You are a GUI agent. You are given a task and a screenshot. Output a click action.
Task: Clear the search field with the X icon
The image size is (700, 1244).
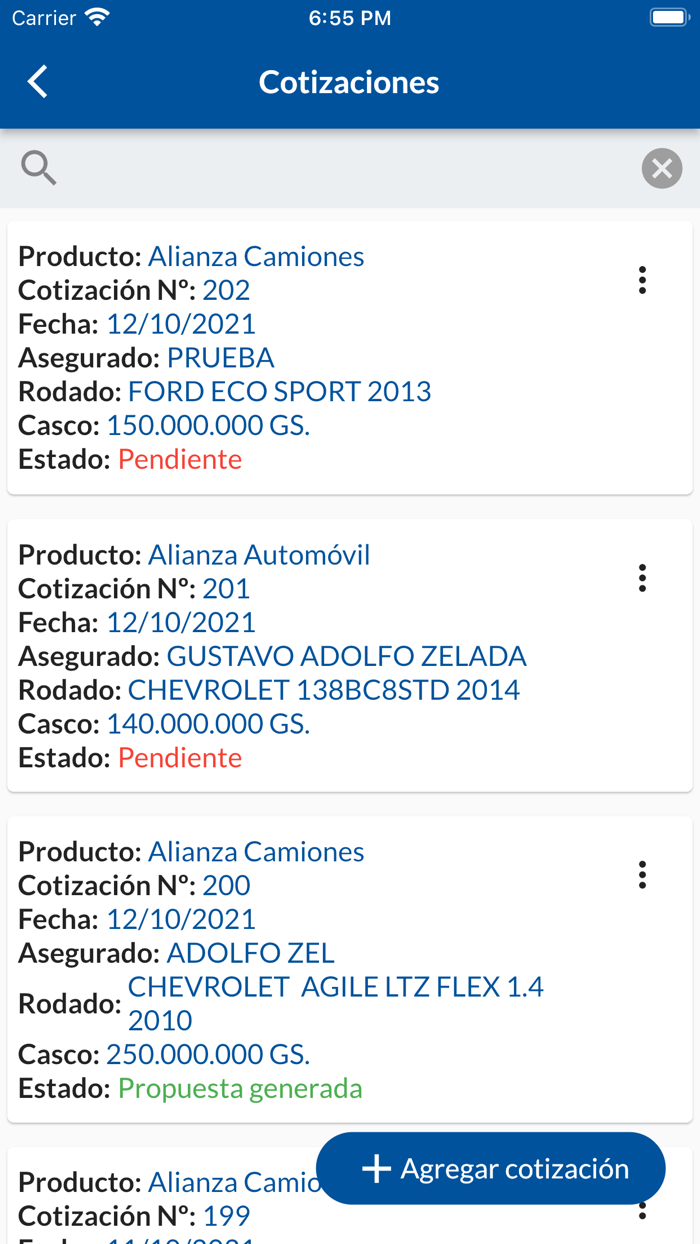click(x=661, y=168)
